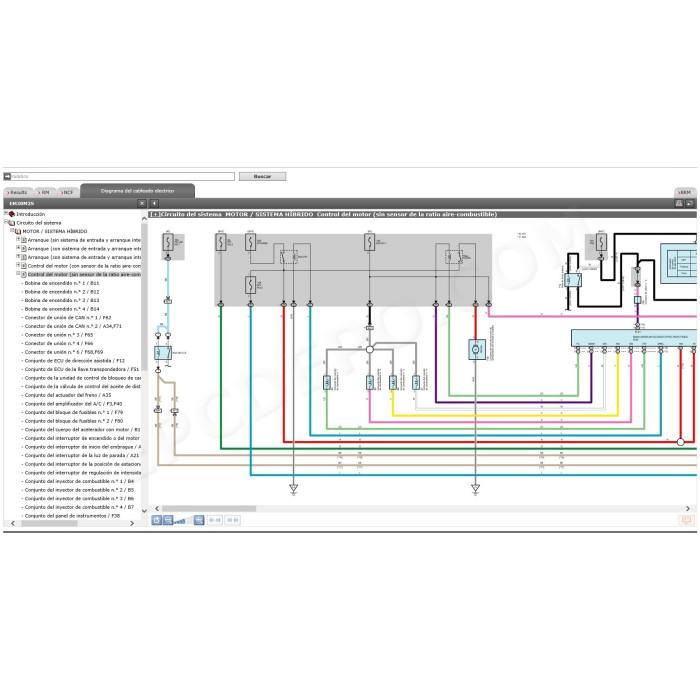Click the rightmost icon in the diagram header bar
This screenshot has height=700, width=700.
(690, 204)
